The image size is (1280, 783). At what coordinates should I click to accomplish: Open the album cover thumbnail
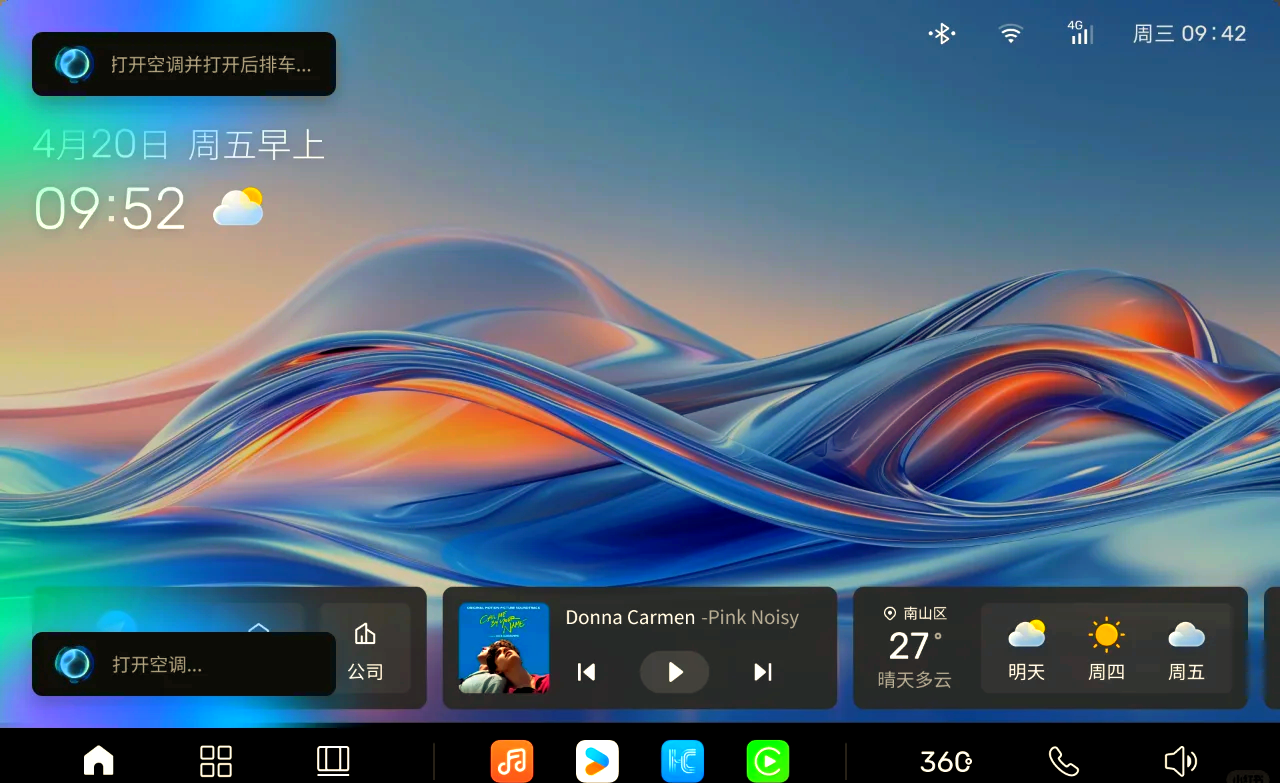coord(504,648)
